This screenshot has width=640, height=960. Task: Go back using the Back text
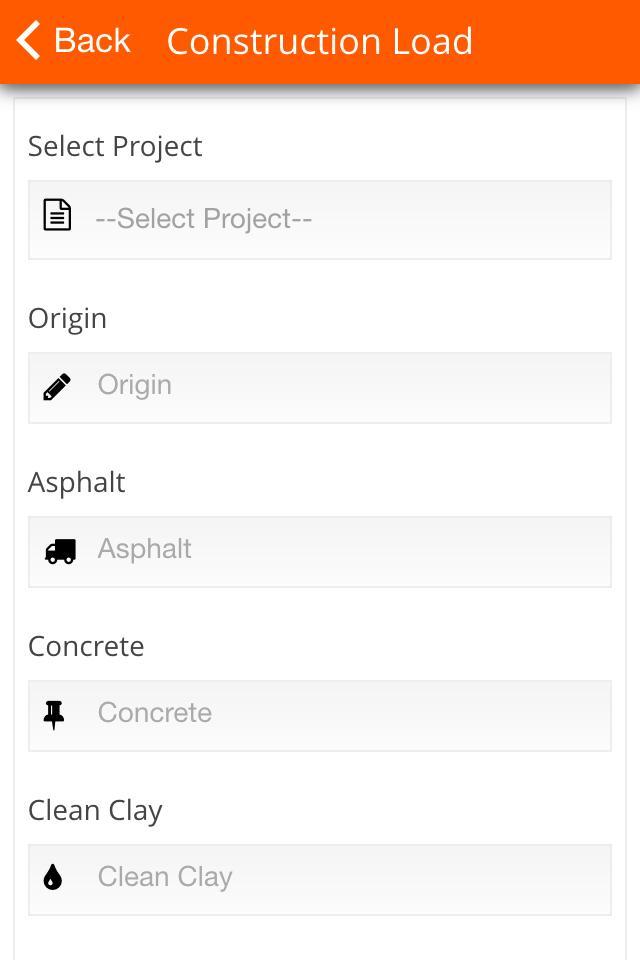click(x=92, y=41)
